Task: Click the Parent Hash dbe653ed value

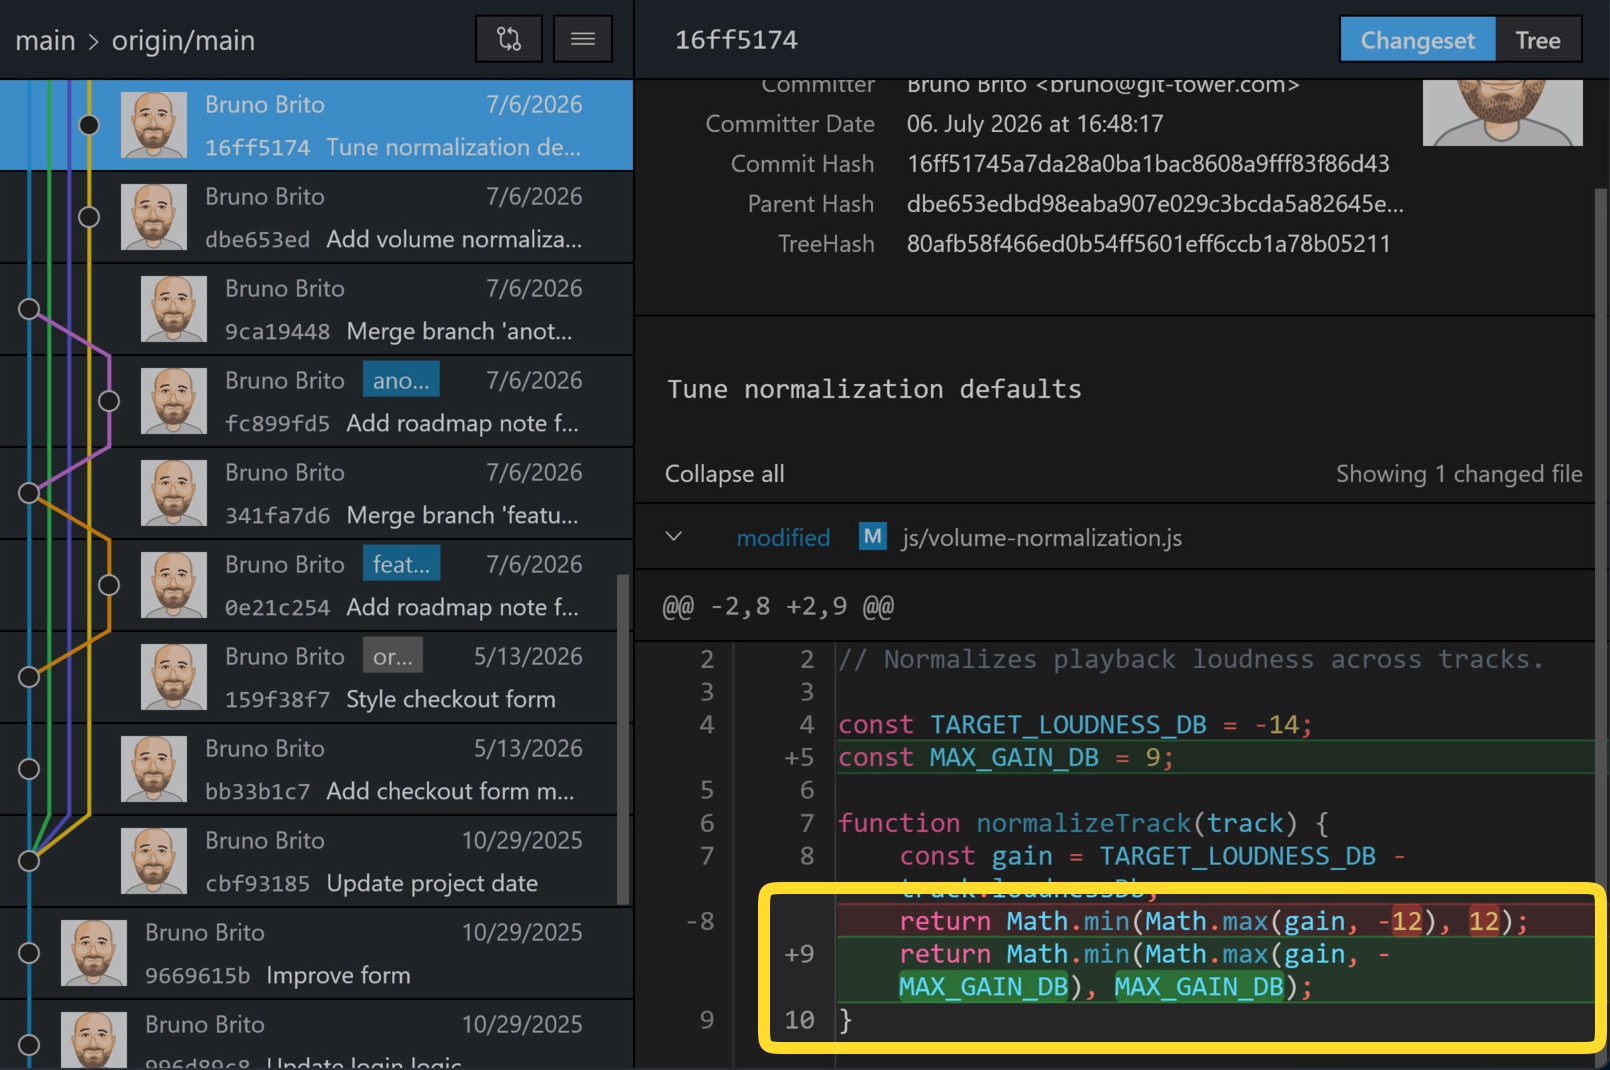Action: click(x=1155, y=204)
